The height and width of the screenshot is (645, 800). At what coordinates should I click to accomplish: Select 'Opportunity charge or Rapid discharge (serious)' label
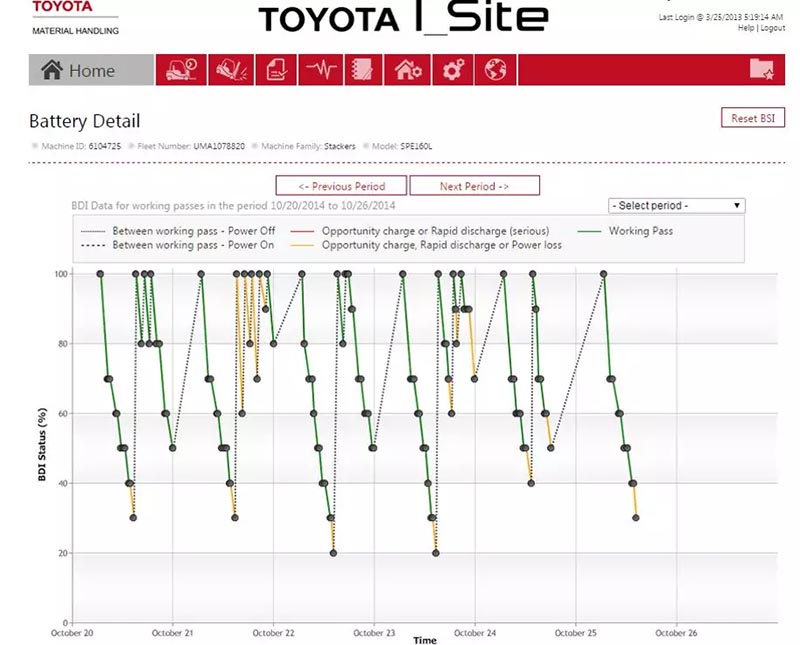point(436,231)
